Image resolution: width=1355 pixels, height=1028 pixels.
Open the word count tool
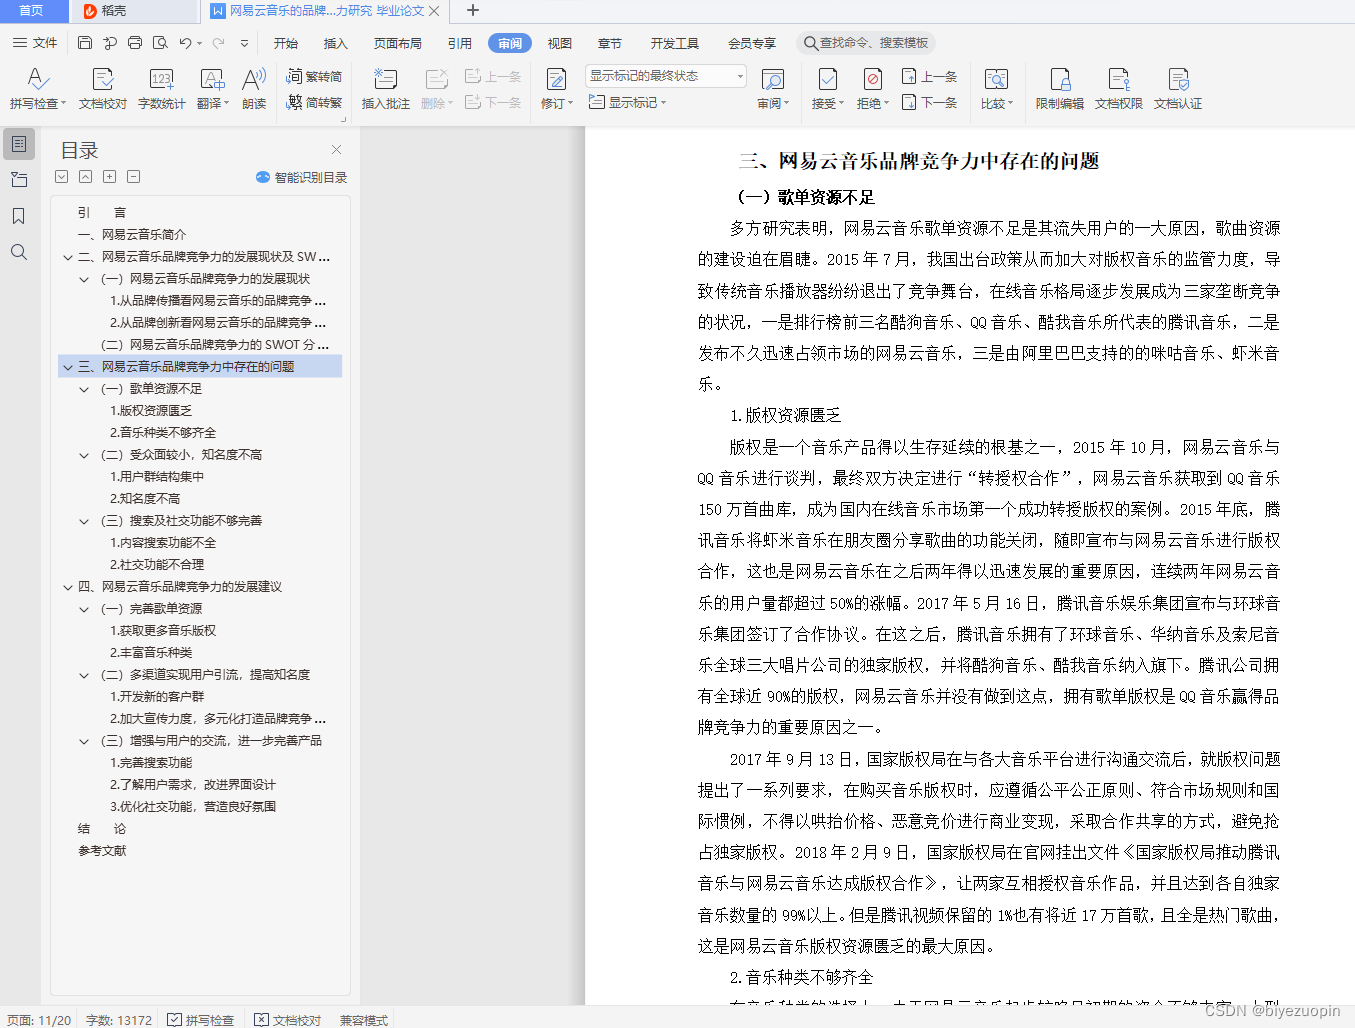pyautogui.click(x=161, y=88)
